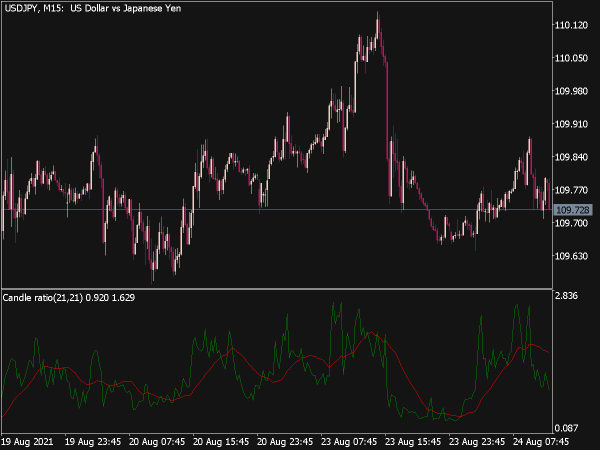The height and width of the screenshot is (450, 600).
Task: Click the 20 Aug 07:45 time label
Action: [x=157, y=441]
